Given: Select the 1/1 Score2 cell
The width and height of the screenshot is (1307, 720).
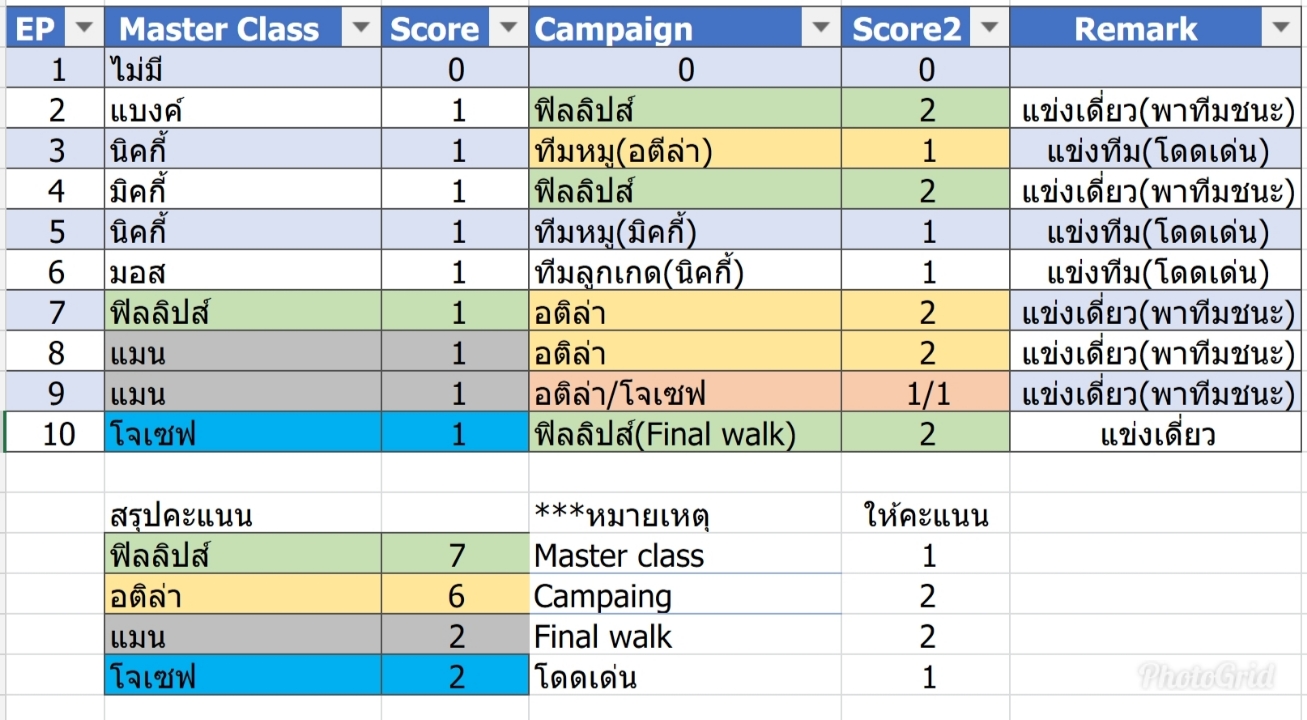Looking at the screenshot, I should coord(926,393).
